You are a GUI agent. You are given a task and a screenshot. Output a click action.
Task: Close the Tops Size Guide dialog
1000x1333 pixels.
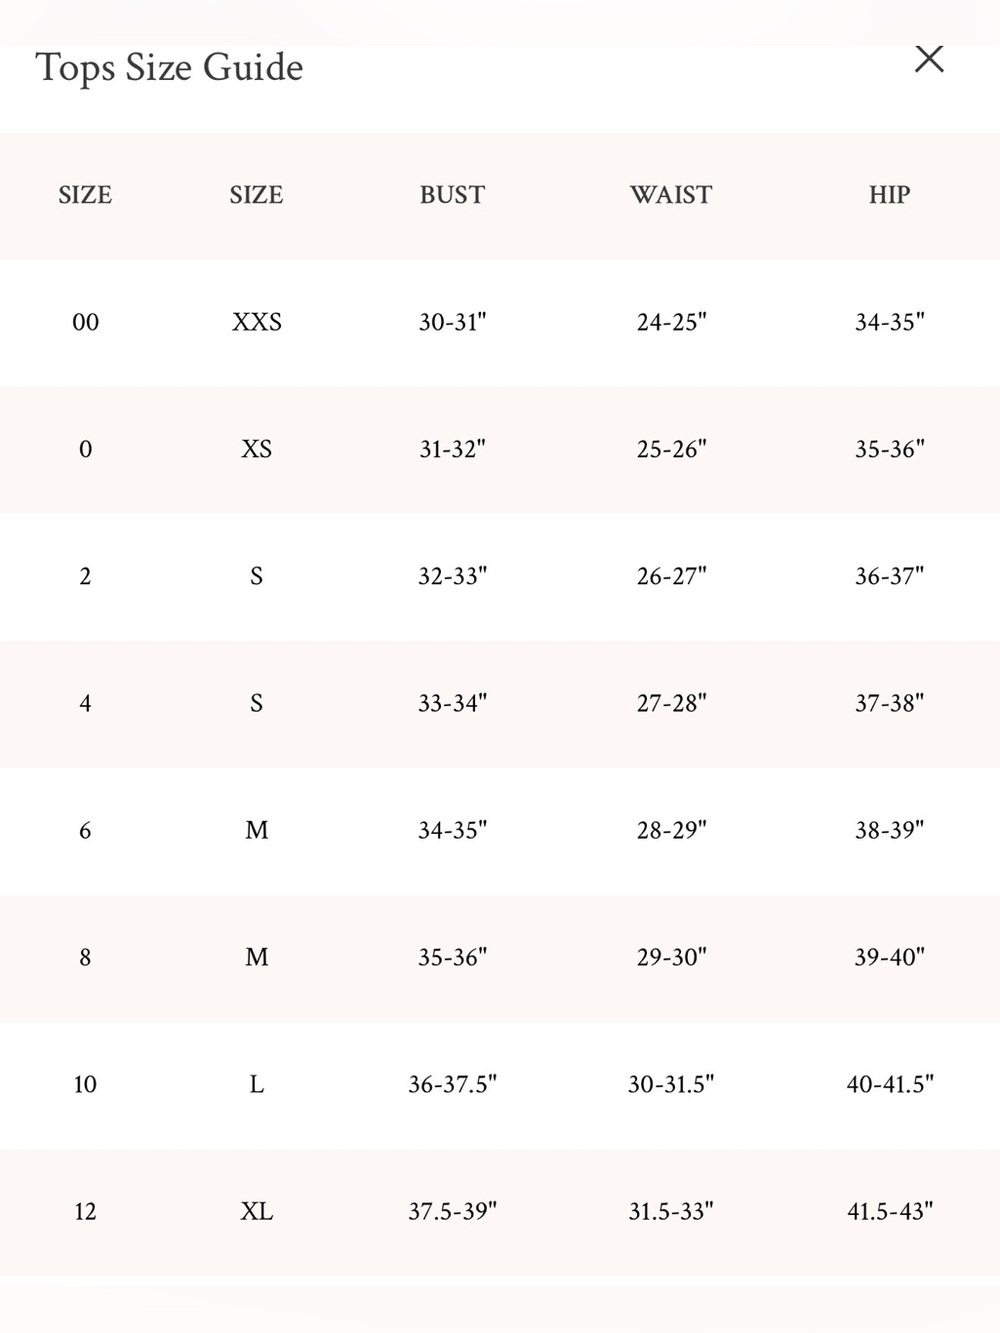point(929,59)
